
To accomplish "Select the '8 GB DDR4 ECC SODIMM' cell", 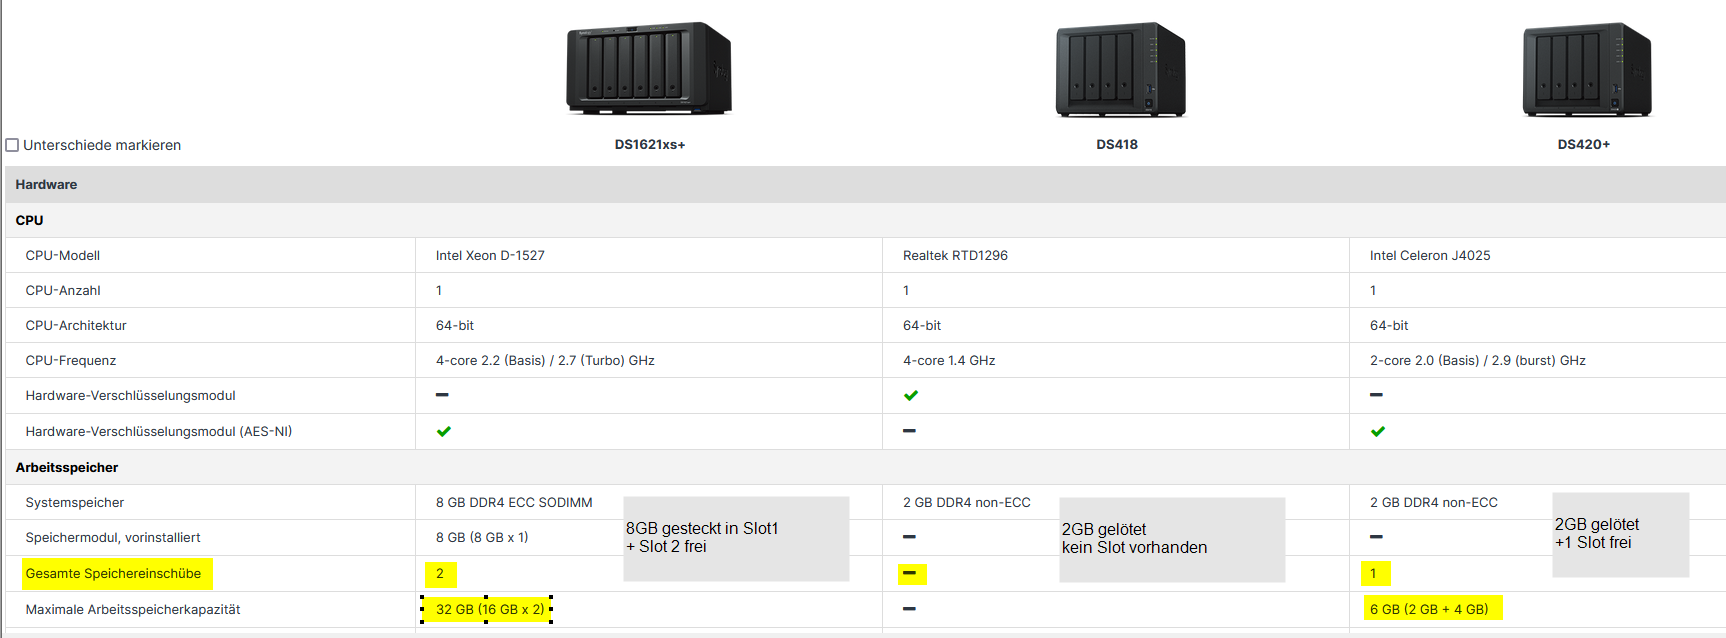I will coord(514,503).
